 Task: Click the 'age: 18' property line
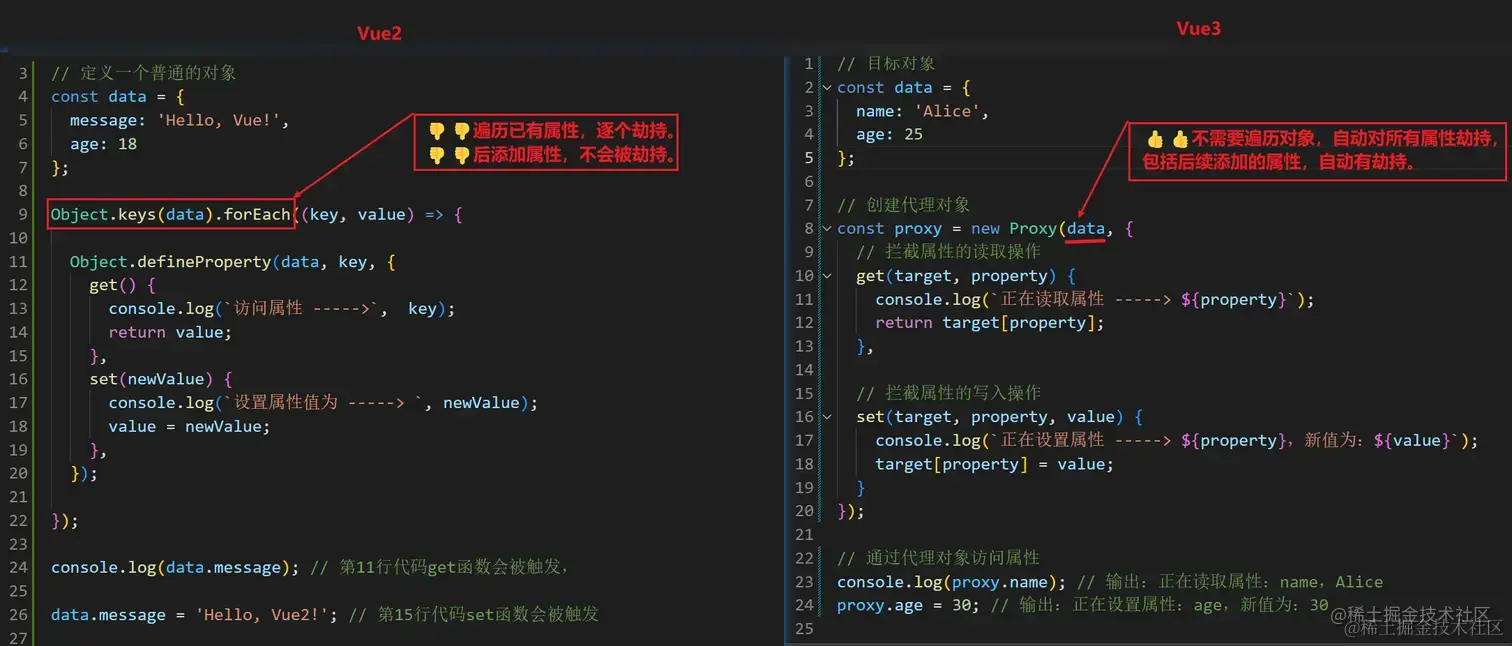(x=103, y=144)
